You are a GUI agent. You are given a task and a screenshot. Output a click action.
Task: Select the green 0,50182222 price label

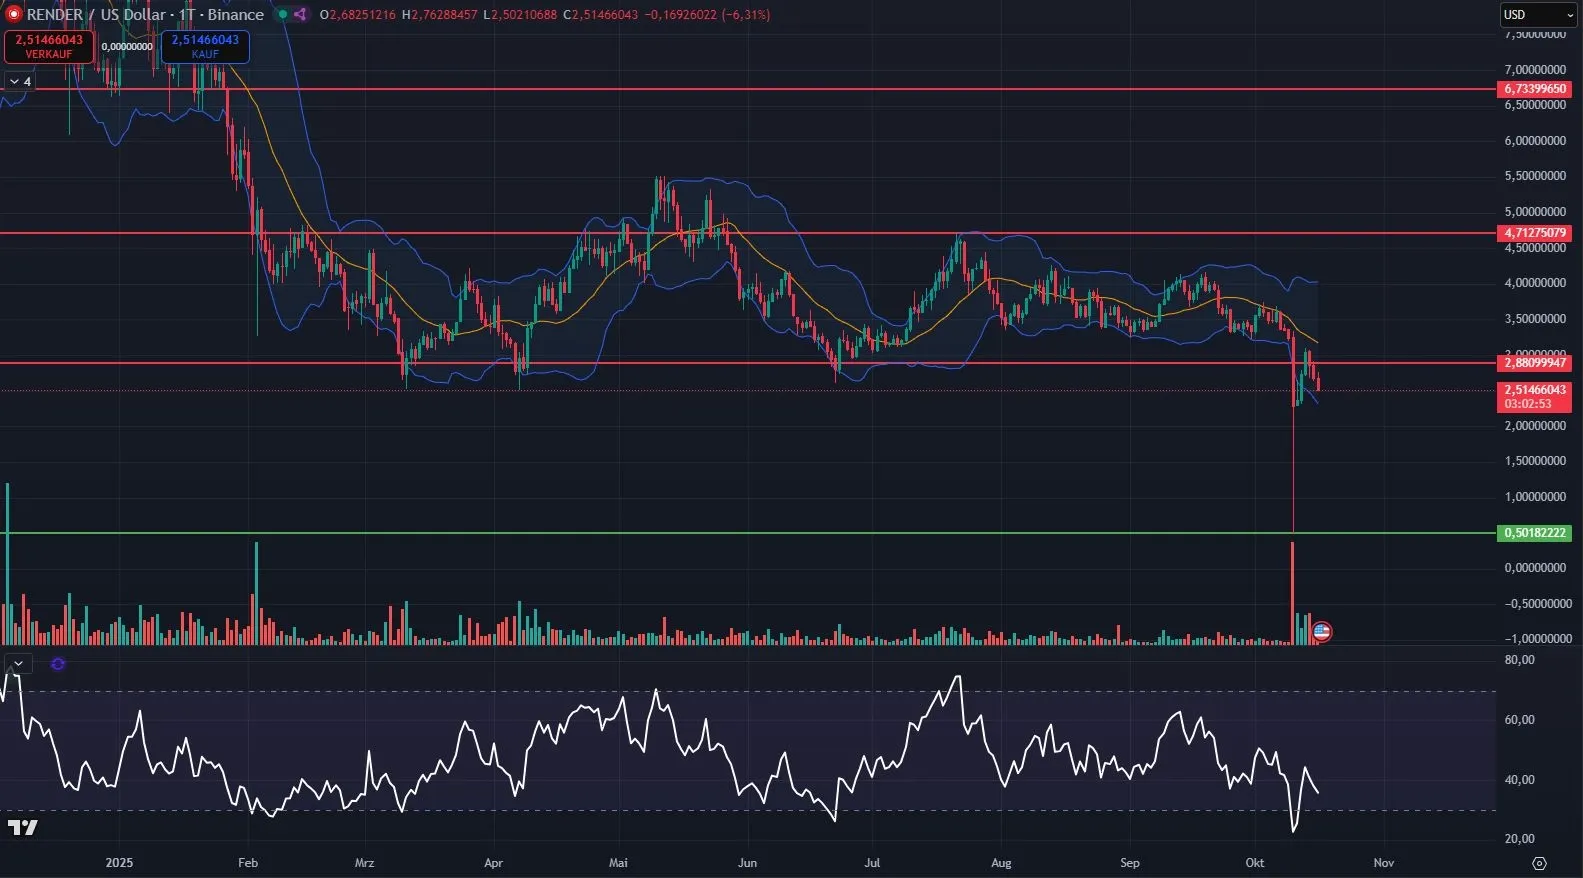1535,533
